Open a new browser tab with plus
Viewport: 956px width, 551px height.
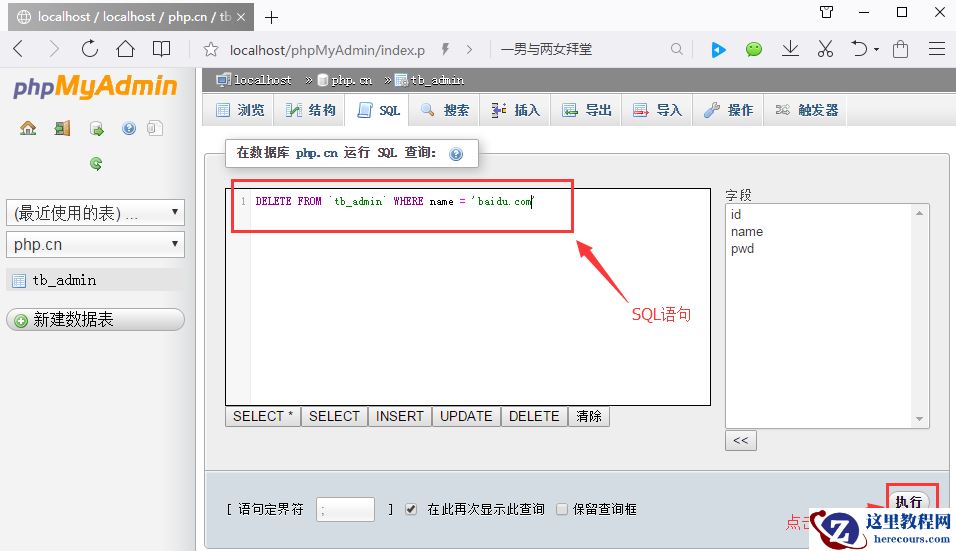pyautogui.click(x=271, y=18)
